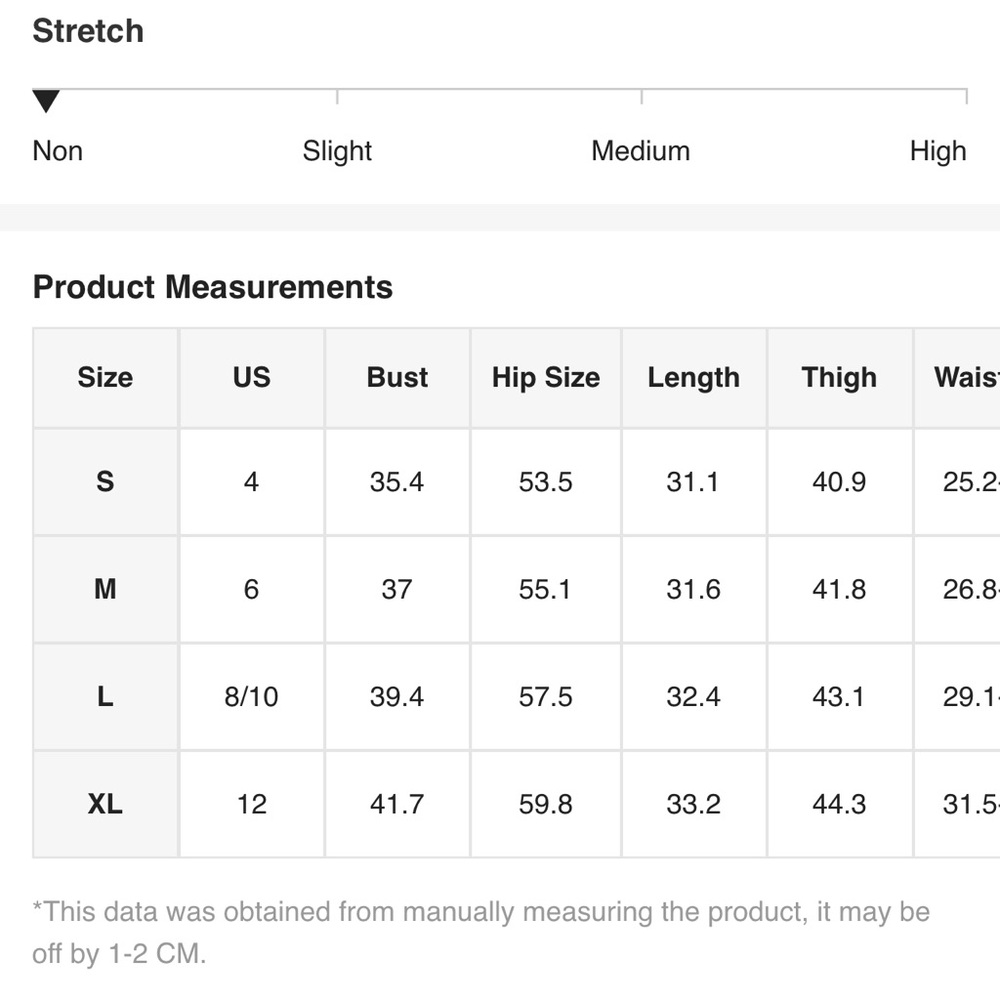Click the Bust column header
This screenshot has width=1000, height=1000.
click(397, 377)
